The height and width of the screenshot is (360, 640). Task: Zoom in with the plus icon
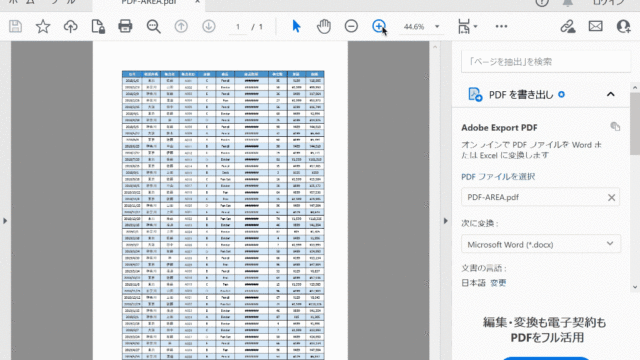(379, 27)
